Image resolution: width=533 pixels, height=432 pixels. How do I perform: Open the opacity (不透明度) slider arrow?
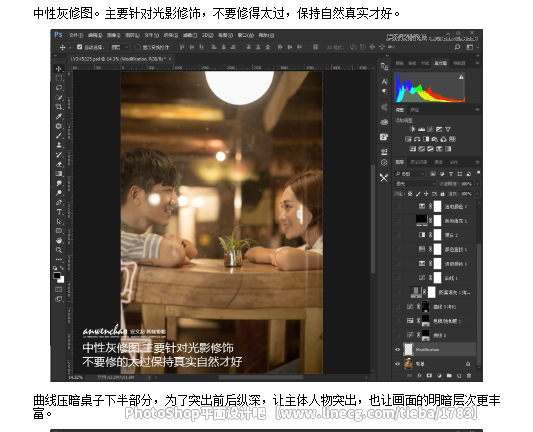point(477,184)
